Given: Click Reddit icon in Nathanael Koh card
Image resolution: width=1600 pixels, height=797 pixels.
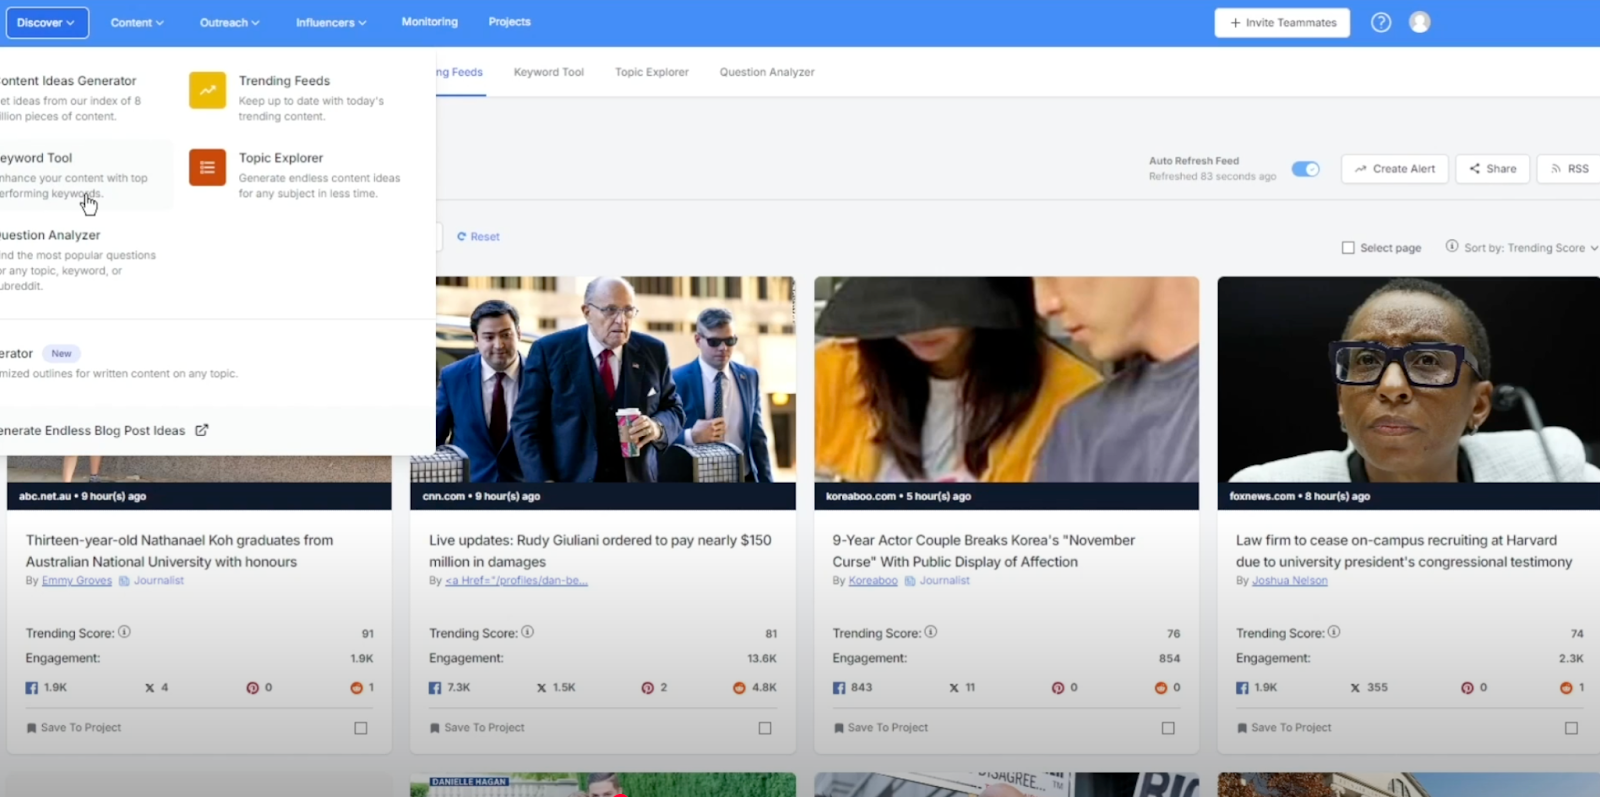Looking at the screenshot, I should coord(357,688).
